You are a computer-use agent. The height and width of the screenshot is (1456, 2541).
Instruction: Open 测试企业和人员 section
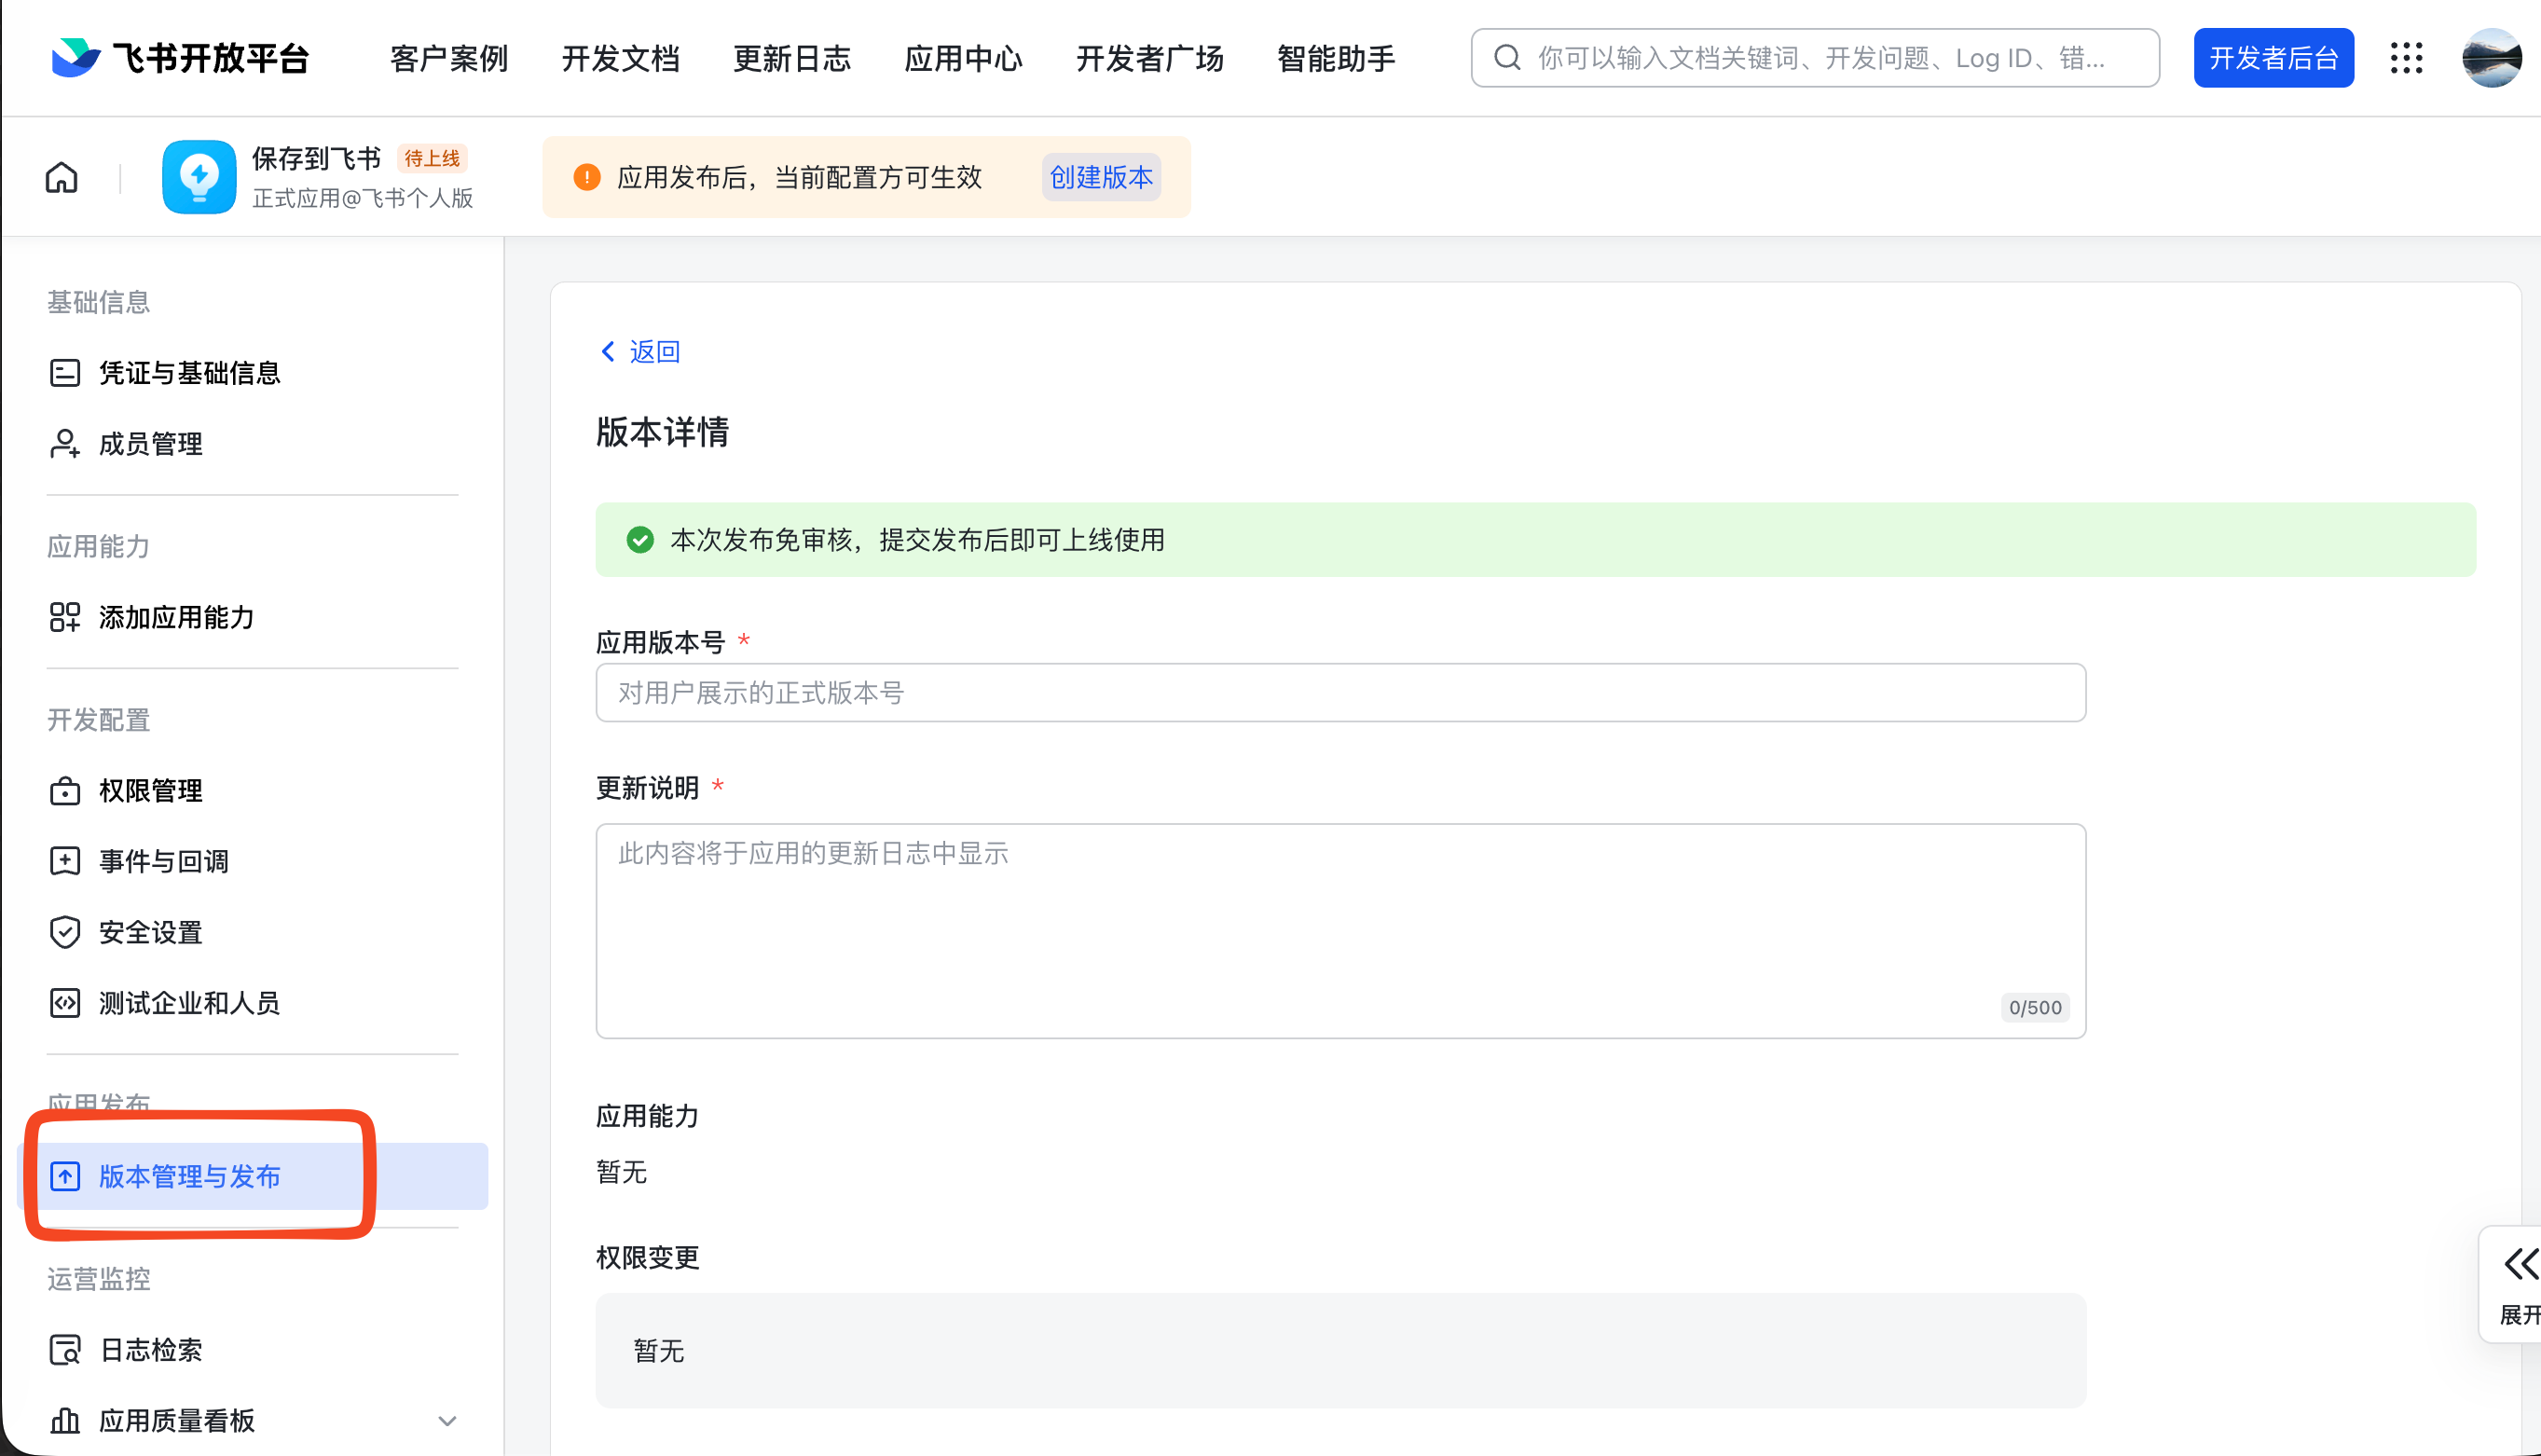pos(188,1003)
